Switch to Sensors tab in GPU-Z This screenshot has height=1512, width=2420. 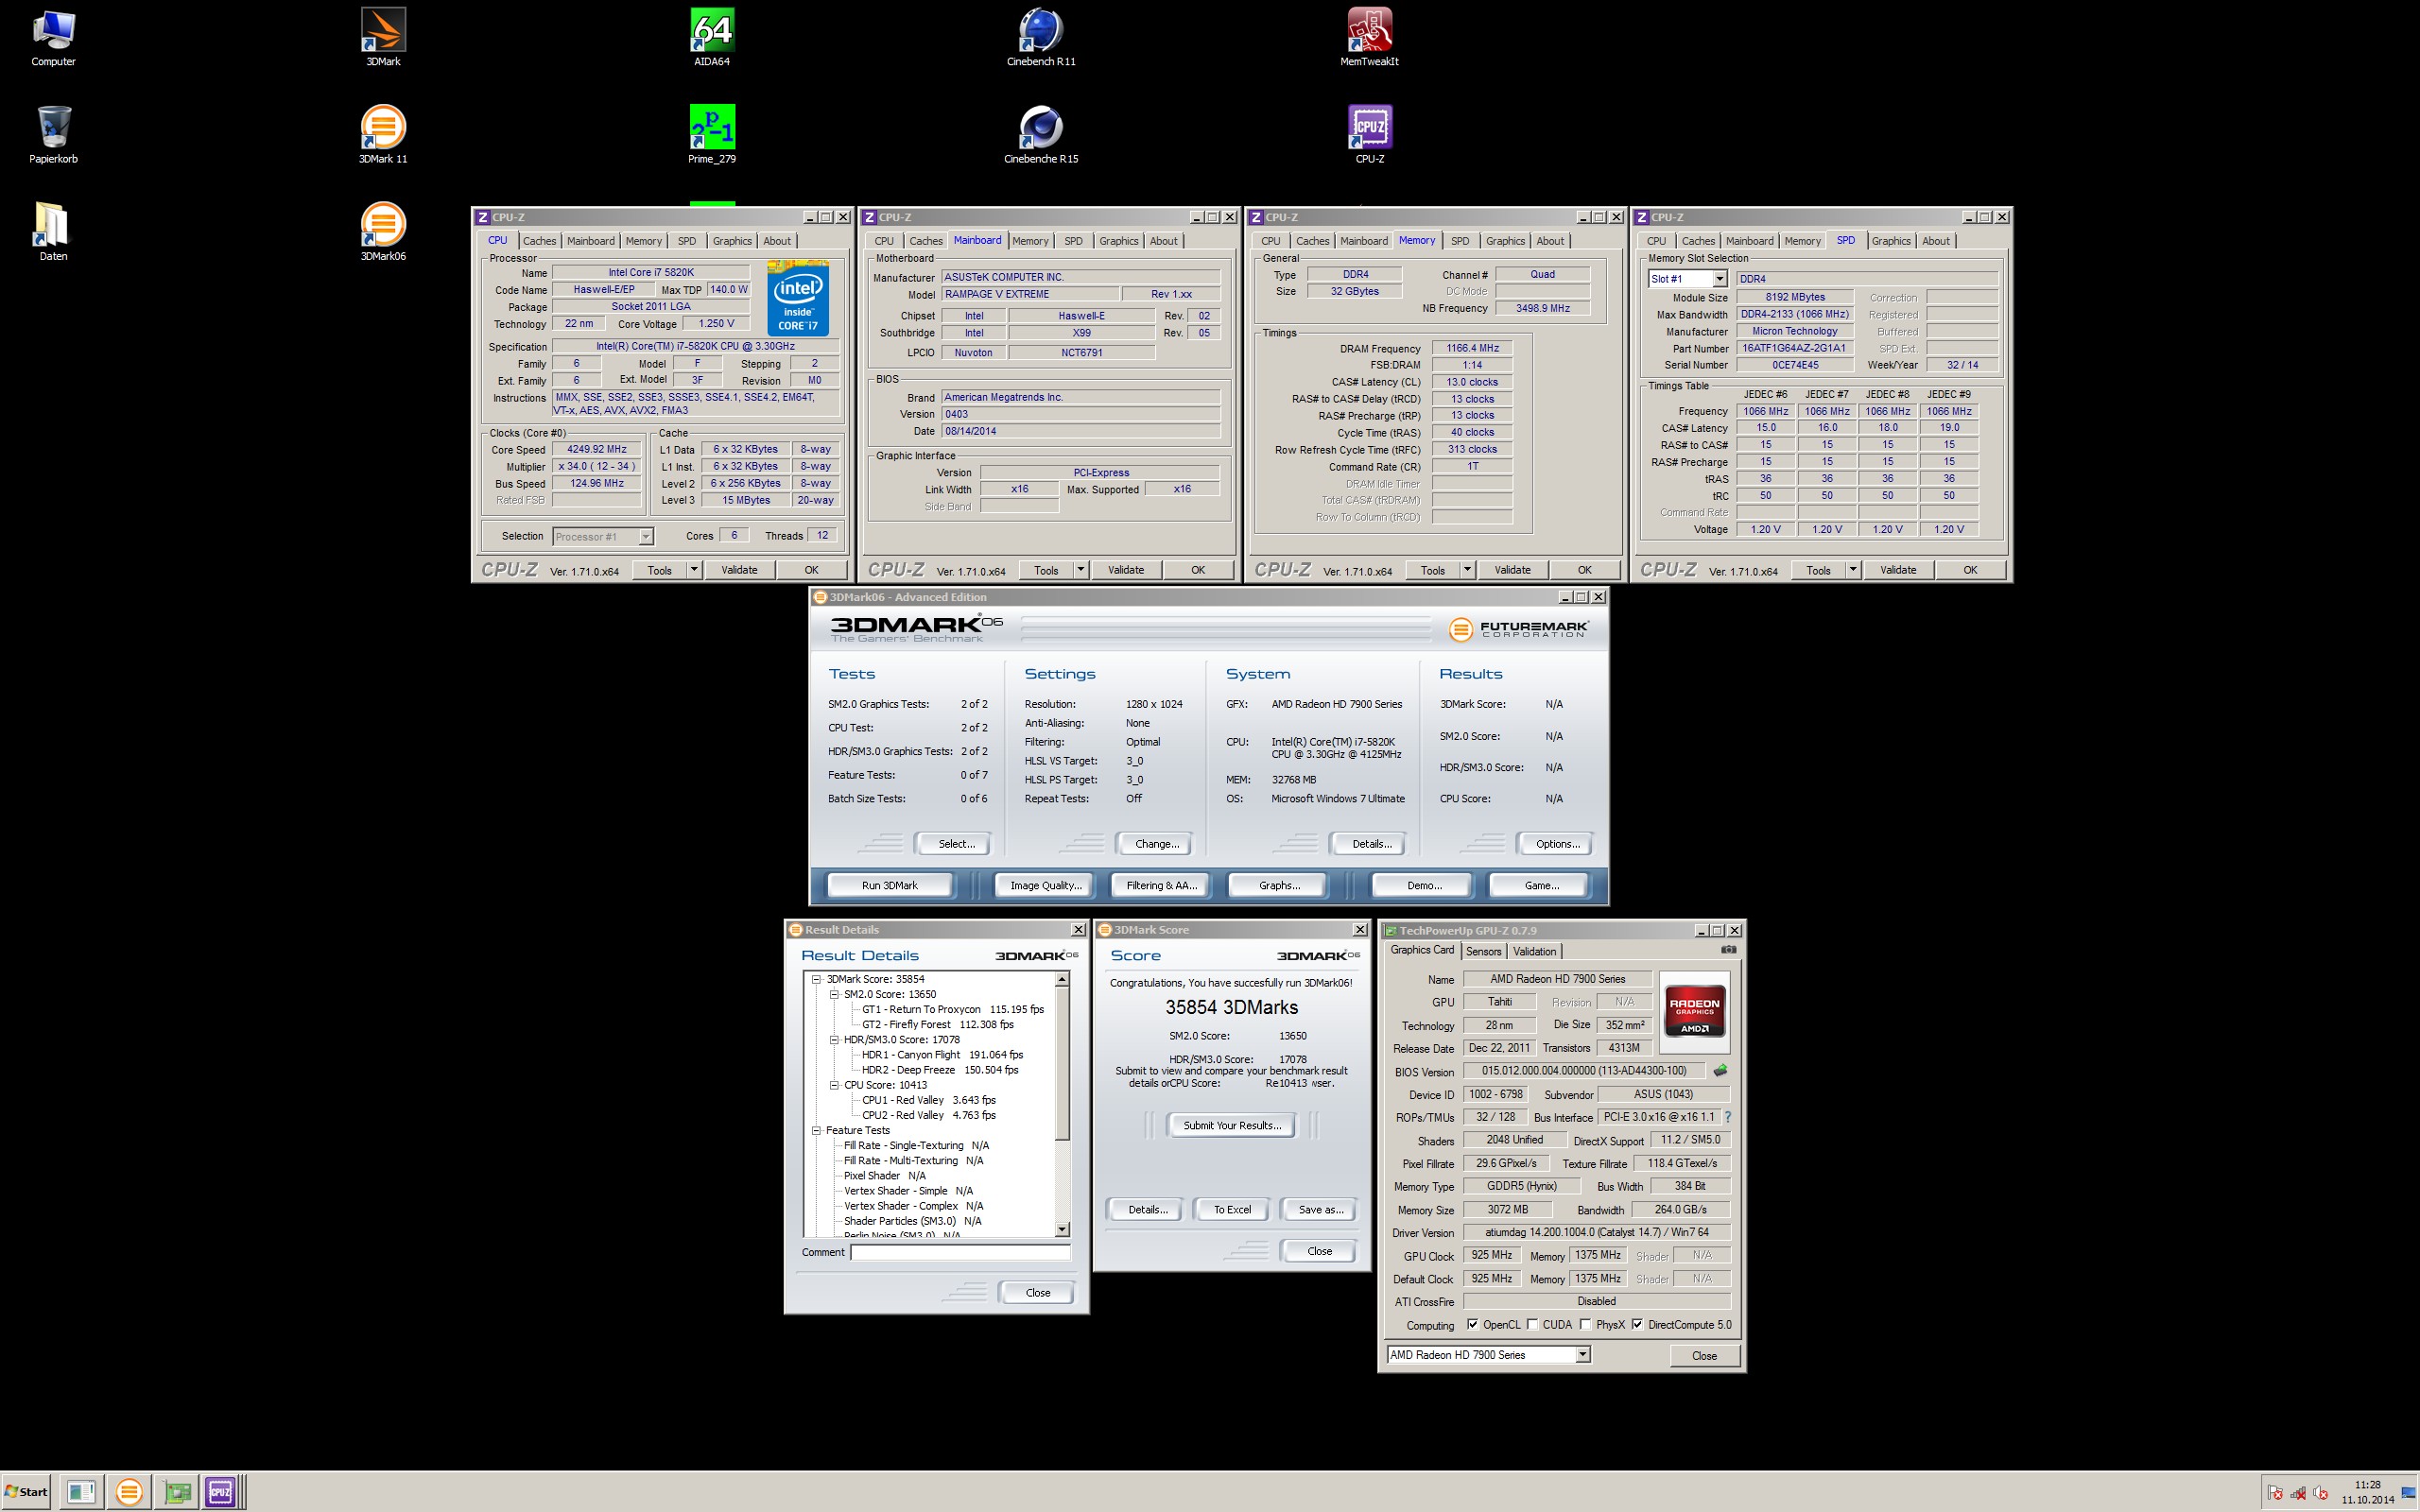(1484, 951)
